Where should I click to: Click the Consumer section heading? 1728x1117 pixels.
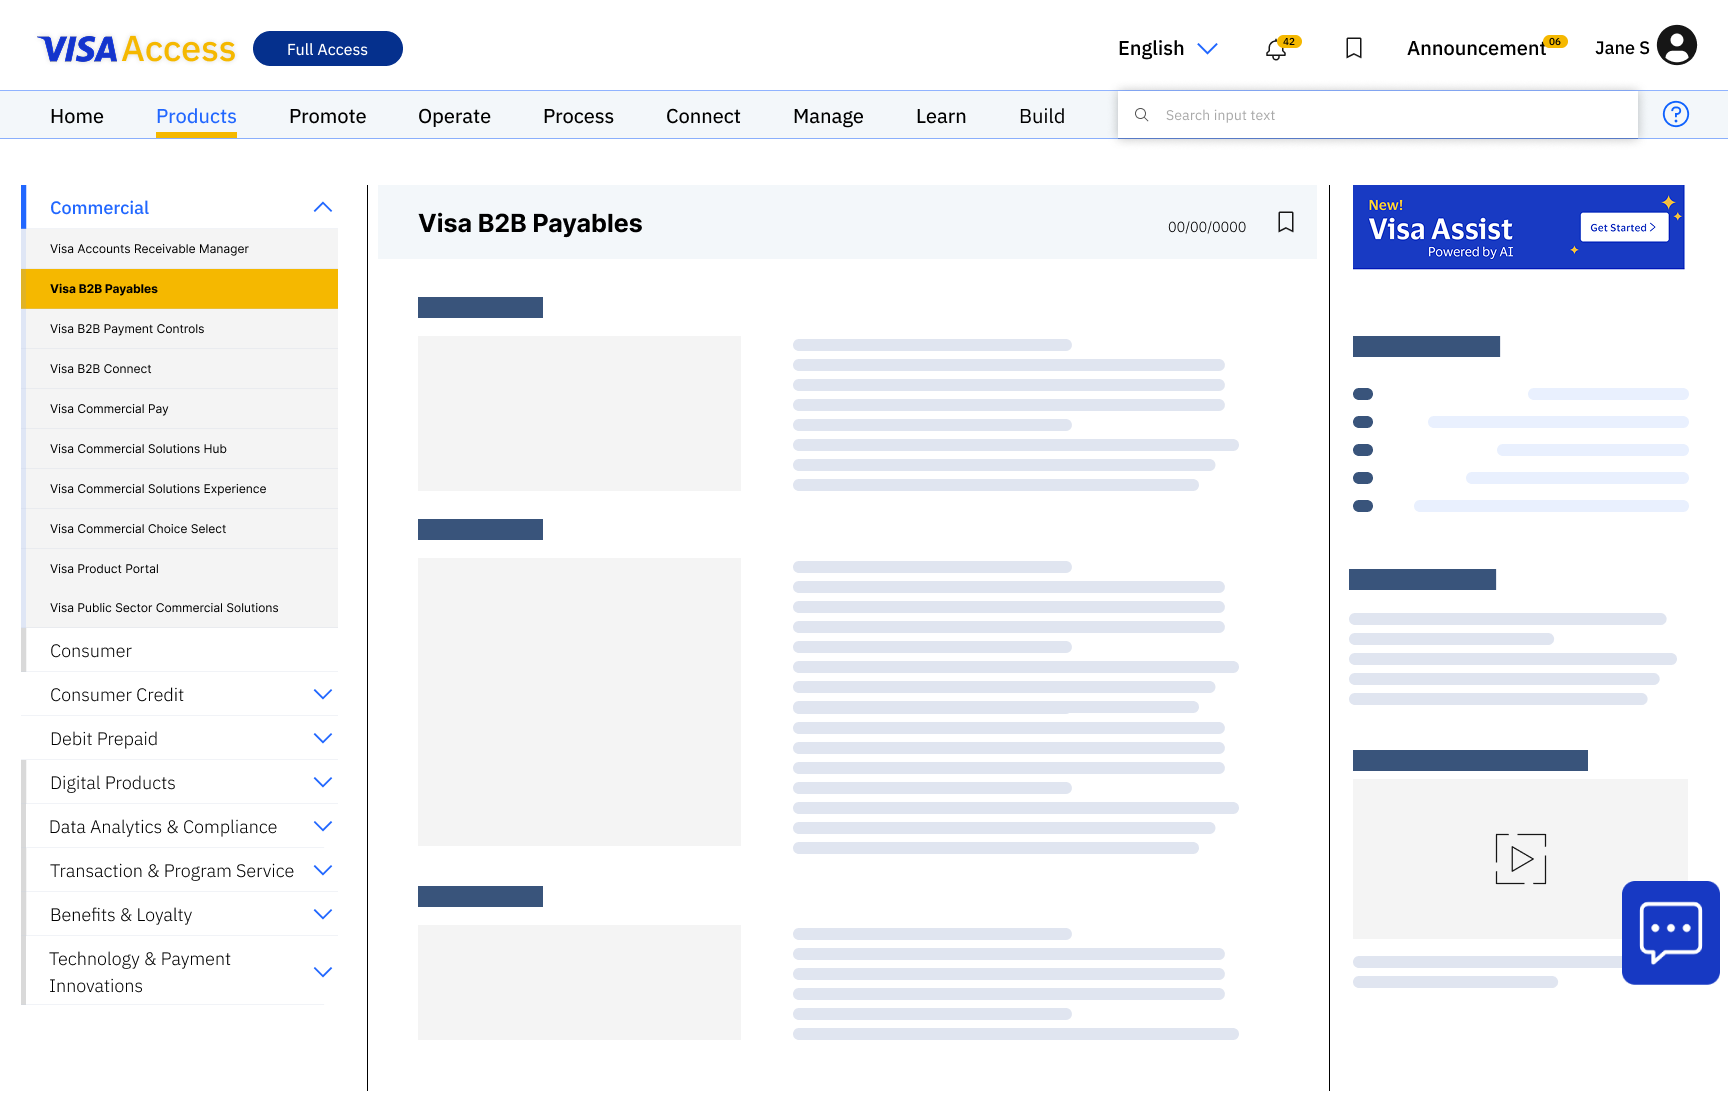click(91, 651)
